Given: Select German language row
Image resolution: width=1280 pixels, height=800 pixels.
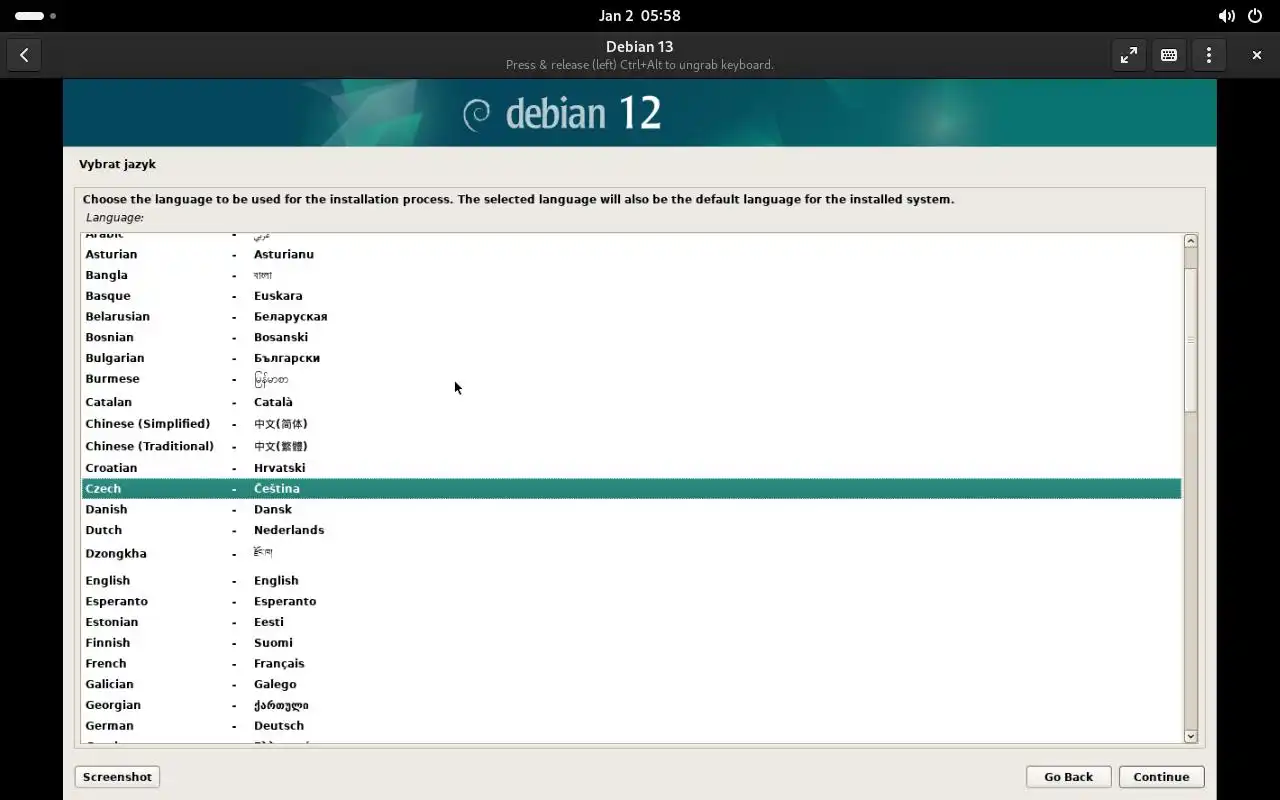Looking at the screenshot, I should click(631, 726).
